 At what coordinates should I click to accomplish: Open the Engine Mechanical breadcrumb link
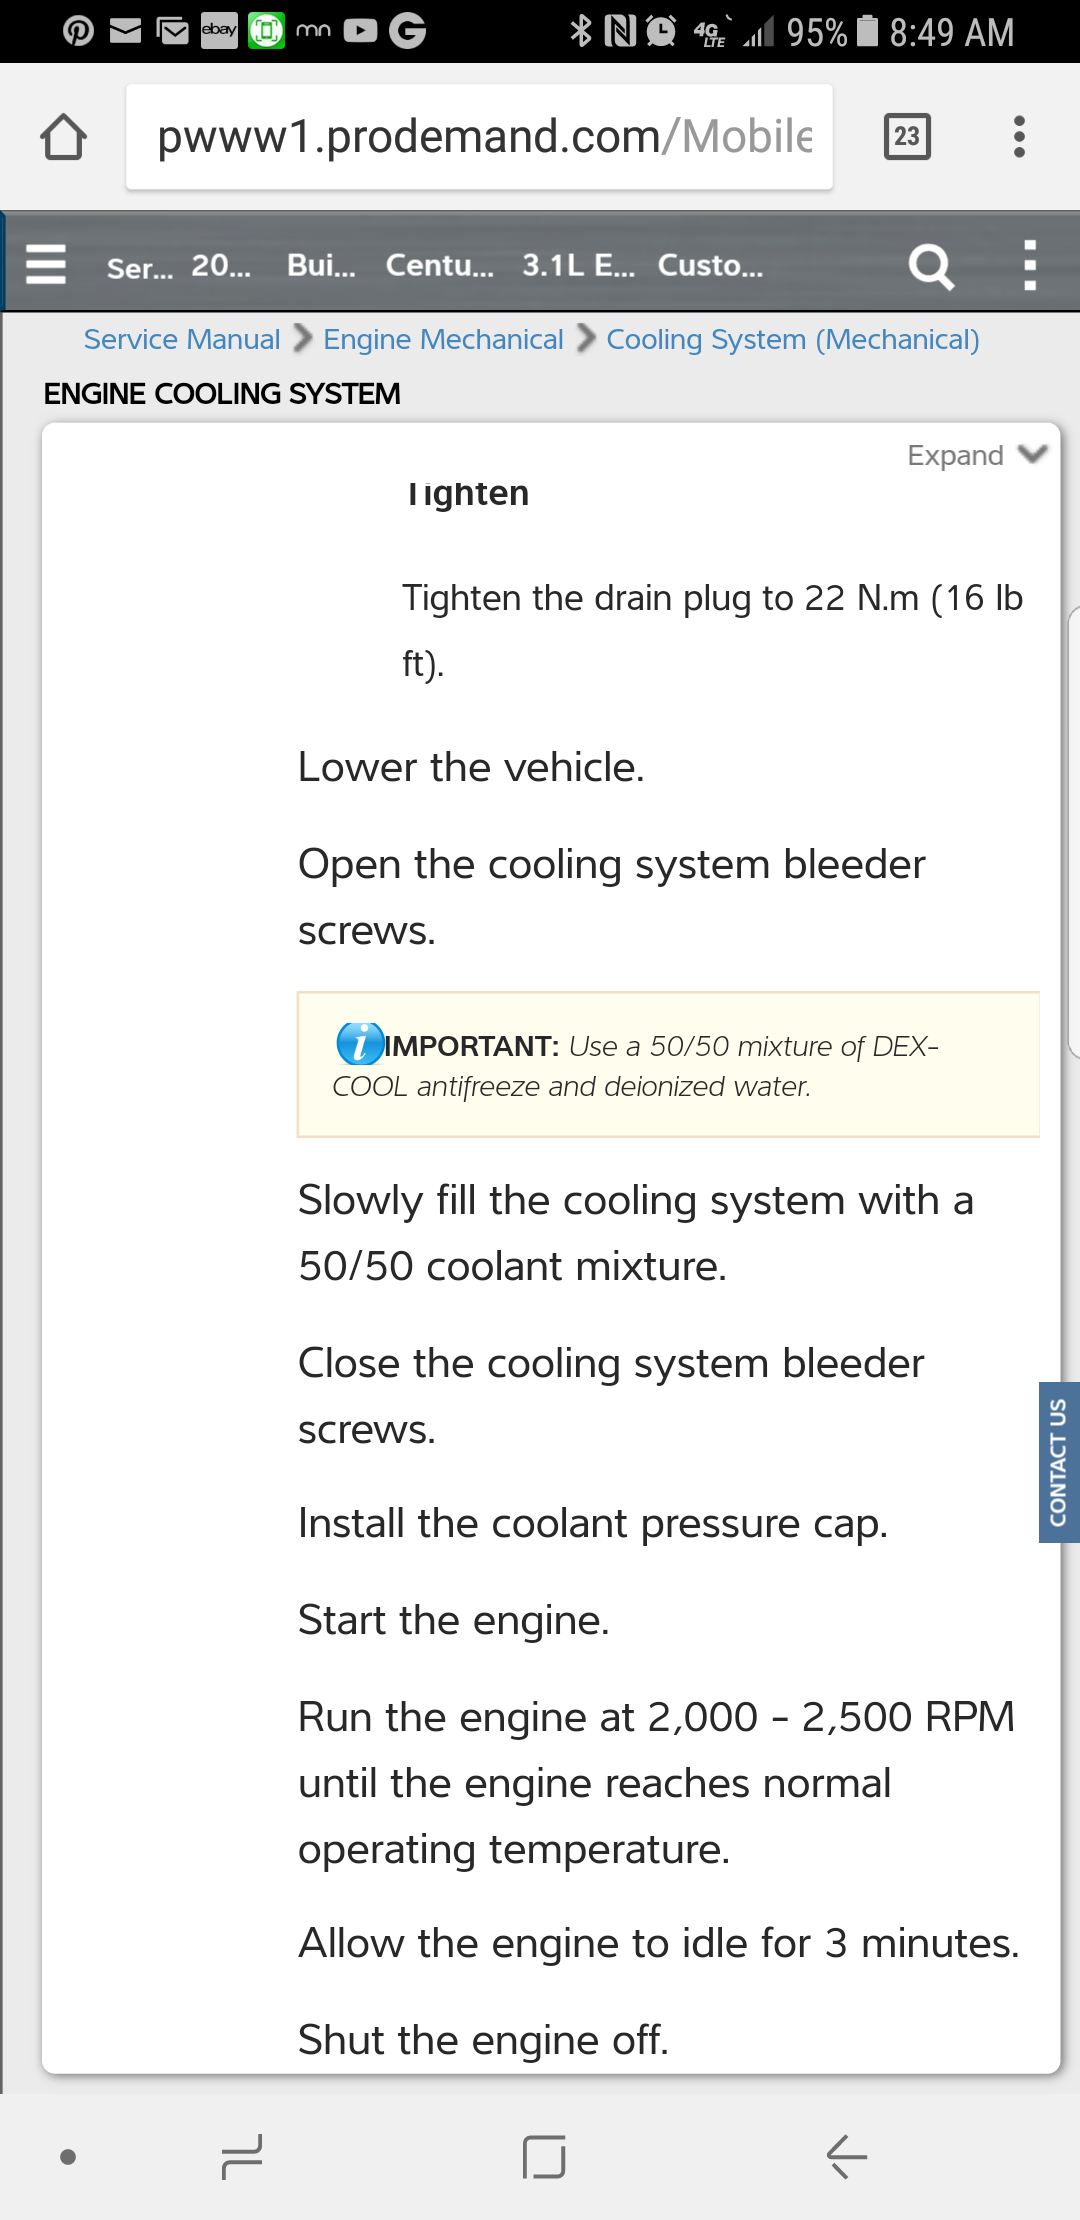click(443, 340)
